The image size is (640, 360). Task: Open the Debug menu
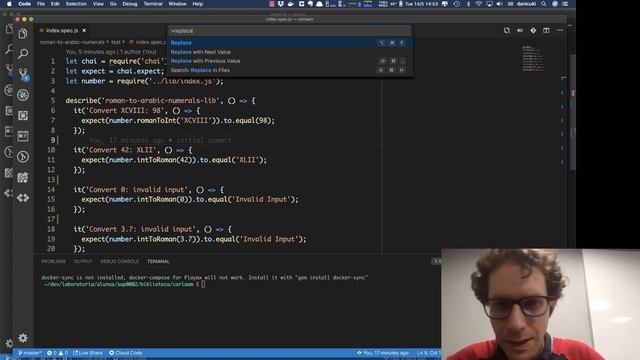(x=130, y=4)
